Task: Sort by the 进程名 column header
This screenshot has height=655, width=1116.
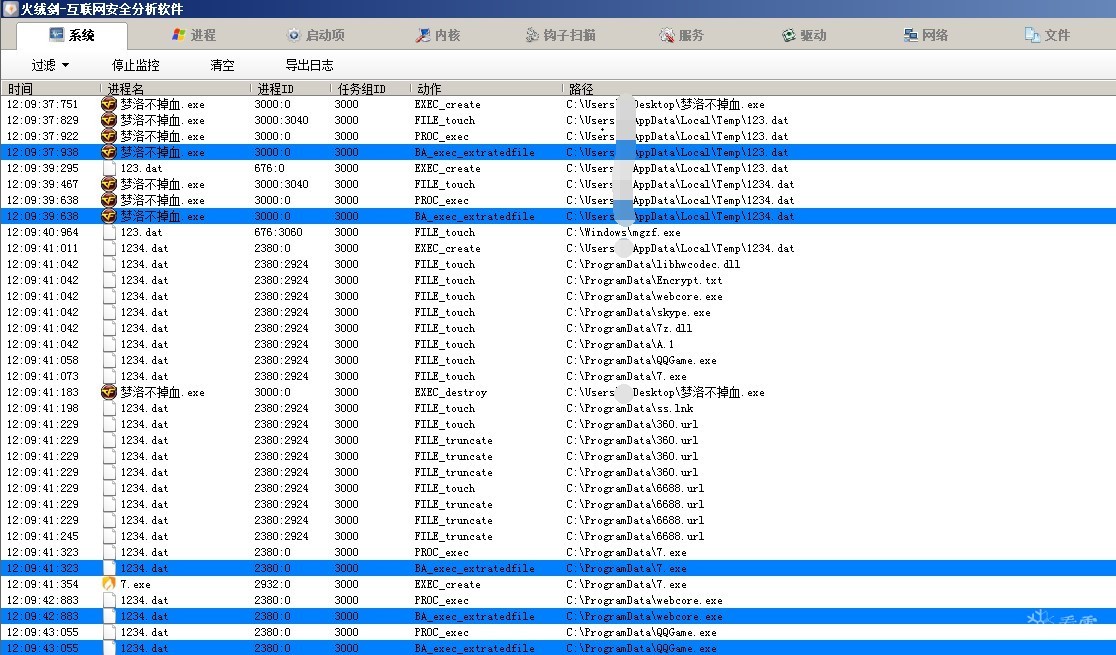Action: pos(175,89)
